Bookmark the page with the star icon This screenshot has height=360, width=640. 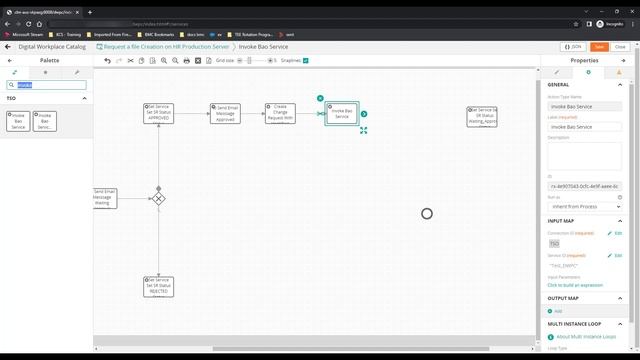576,24
